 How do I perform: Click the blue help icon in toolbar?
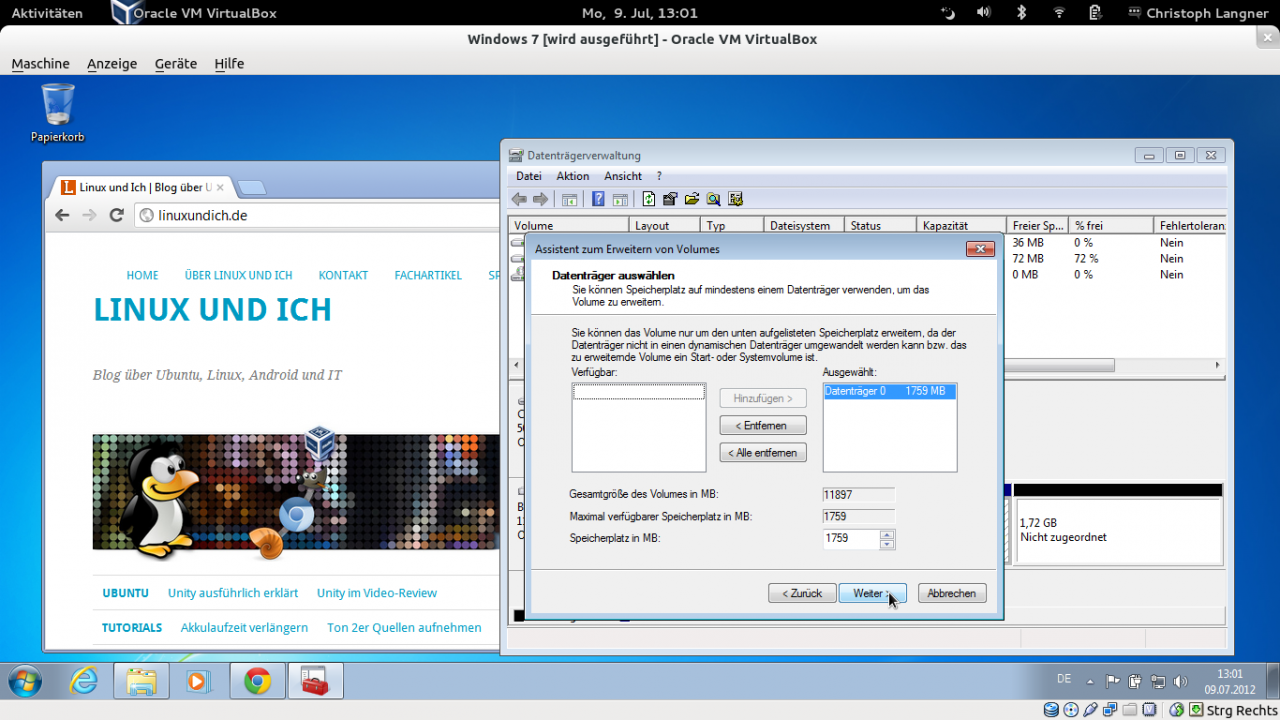click(598, 199)
